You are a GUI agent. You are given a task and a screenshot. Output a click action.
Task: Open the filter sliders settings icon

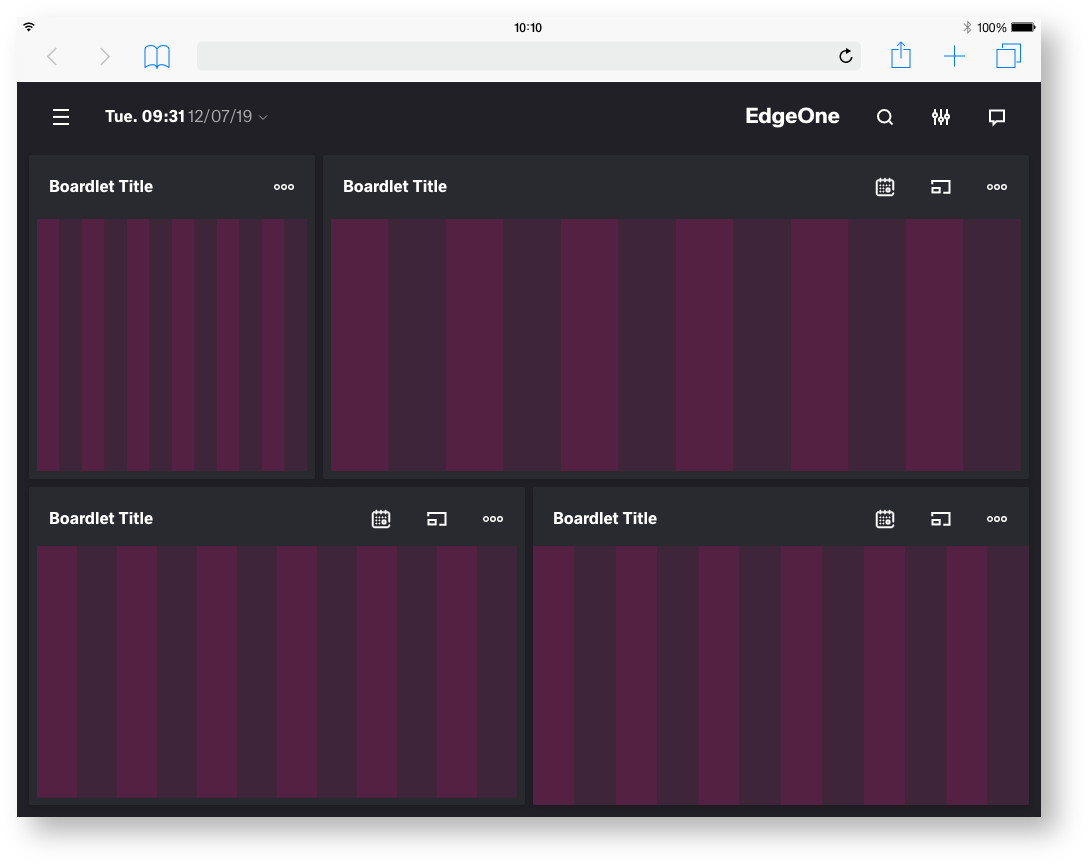point(941,118)
